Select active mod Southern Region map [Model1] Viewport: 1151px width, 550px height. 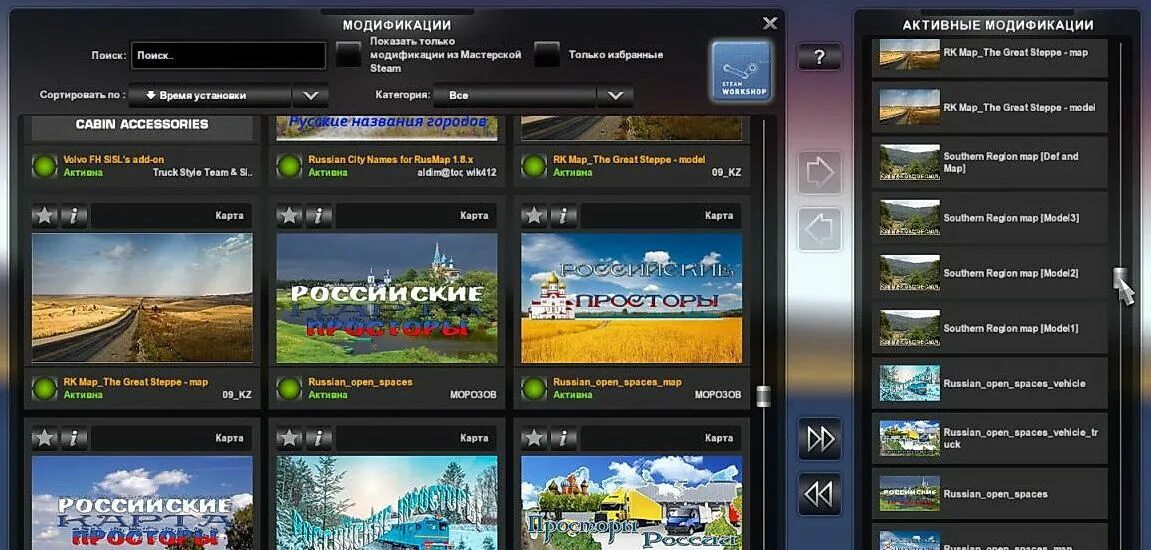(x=990, y=328)
